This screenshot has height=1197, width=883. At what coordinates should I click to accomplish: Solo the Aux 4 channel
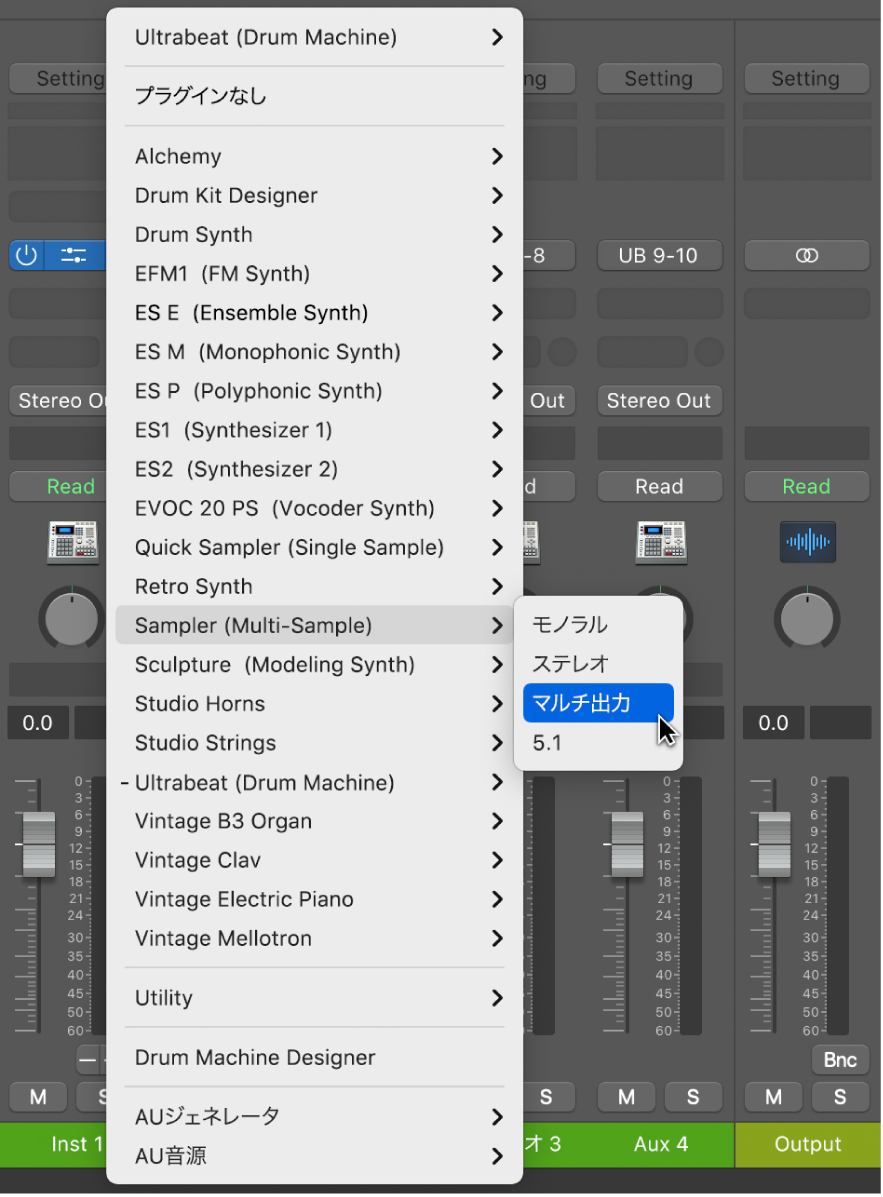pos(693,1097)
